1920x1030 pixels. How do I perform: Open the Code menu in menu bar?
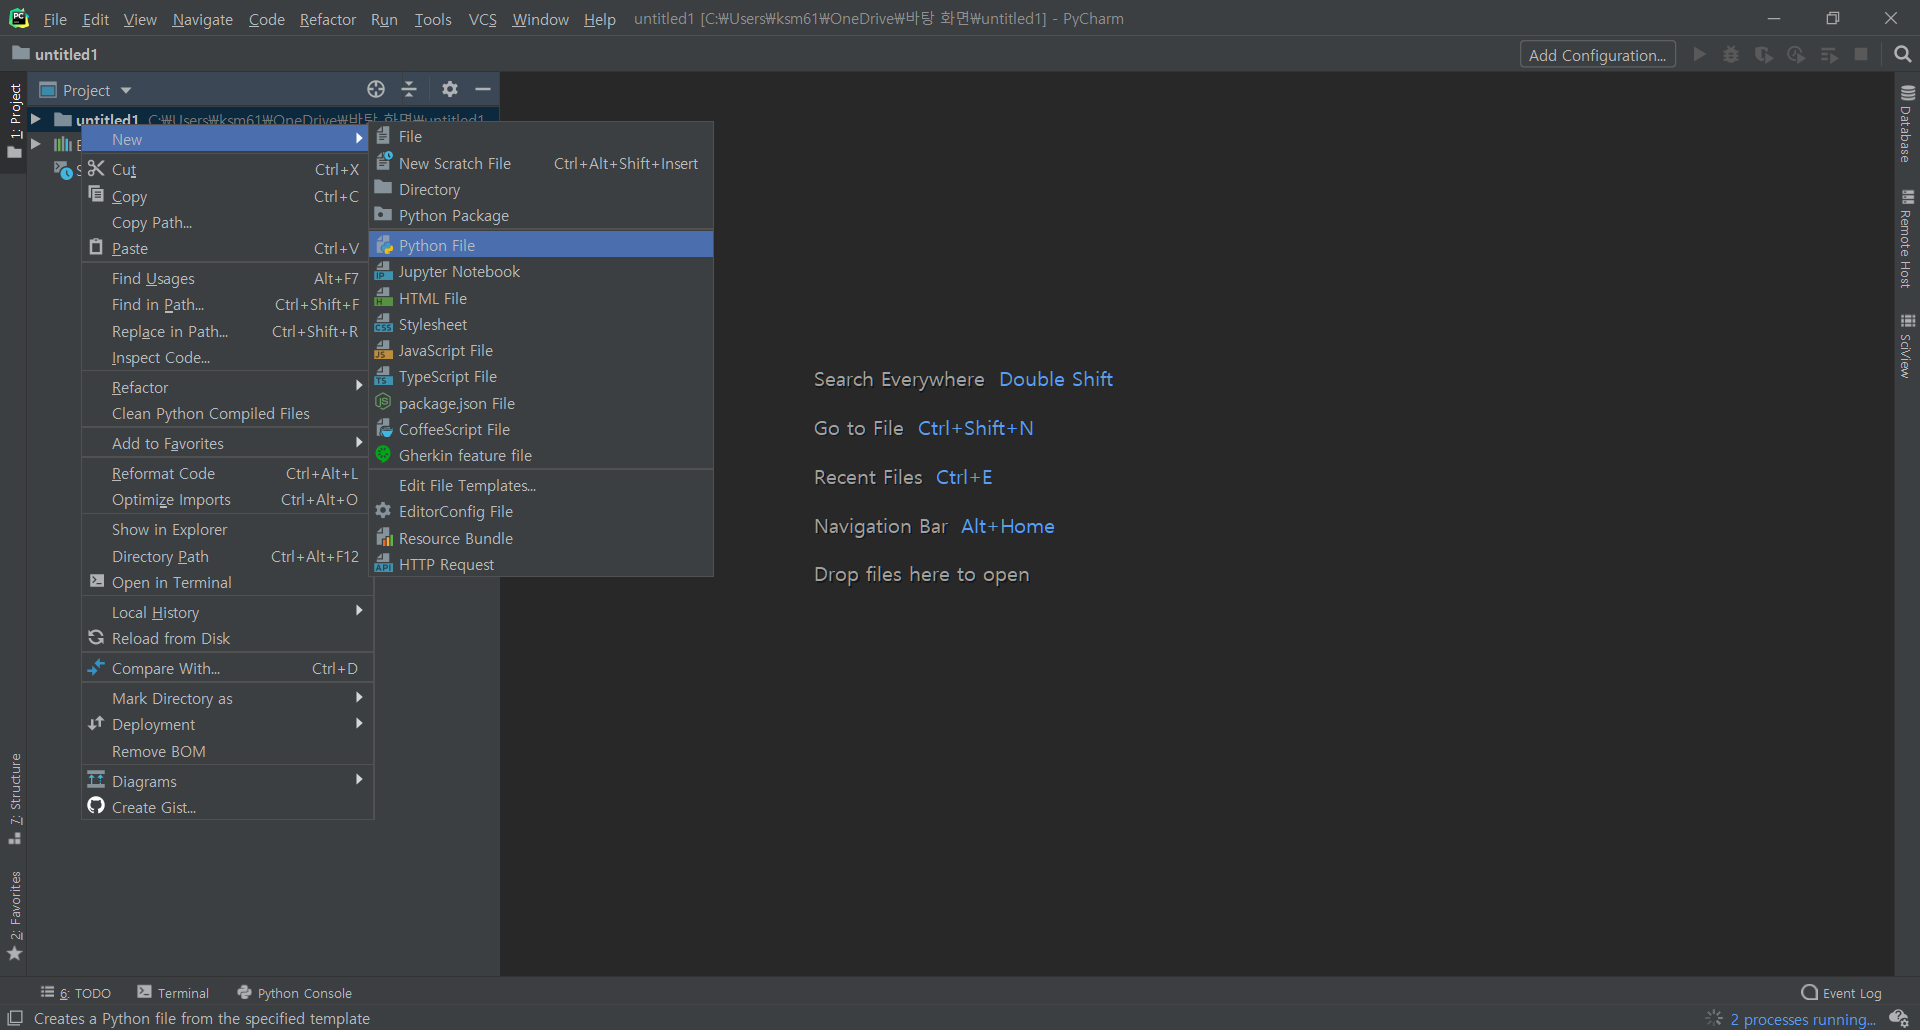click(x=267, y=19)
